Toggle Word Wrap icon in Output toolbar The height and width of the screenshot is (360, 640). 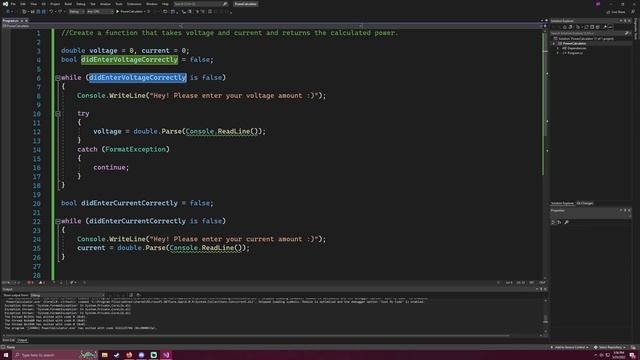coord(138,295)
